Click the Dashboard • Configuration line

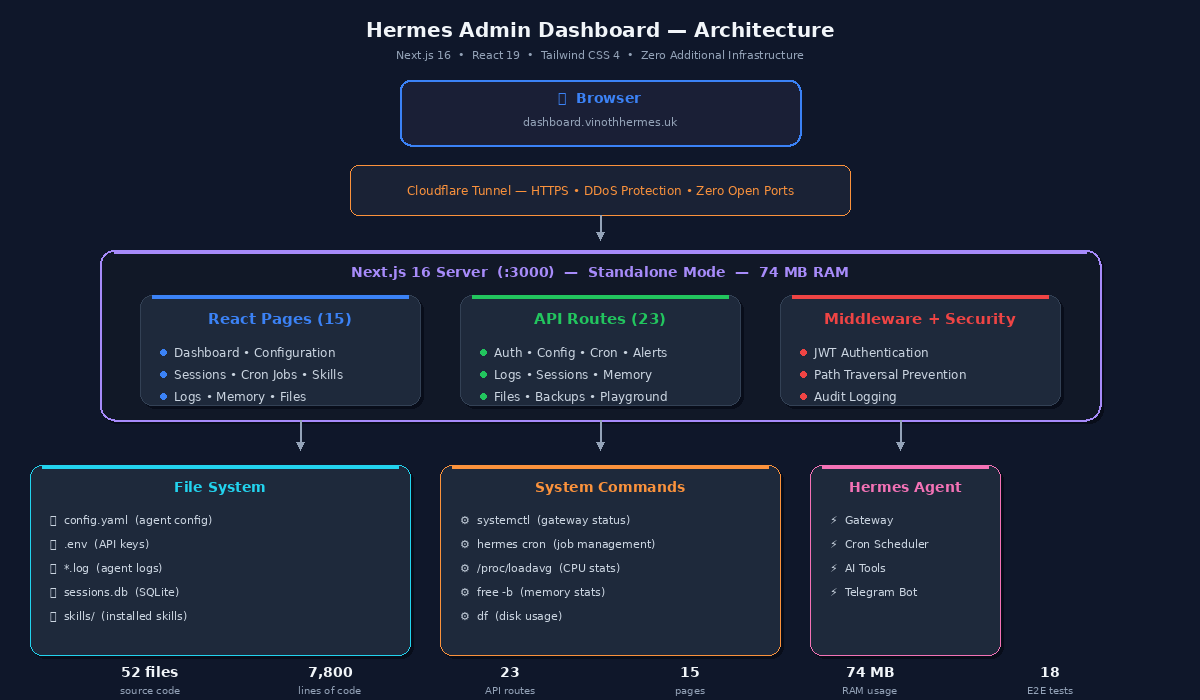254,353
